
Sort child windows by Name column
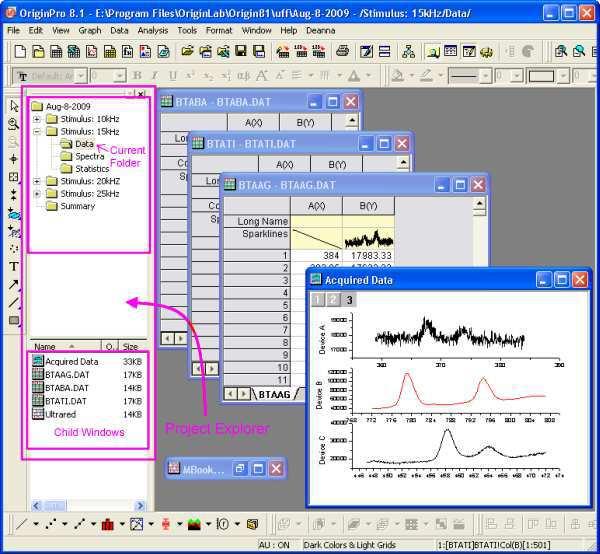(x=65, y=346)
